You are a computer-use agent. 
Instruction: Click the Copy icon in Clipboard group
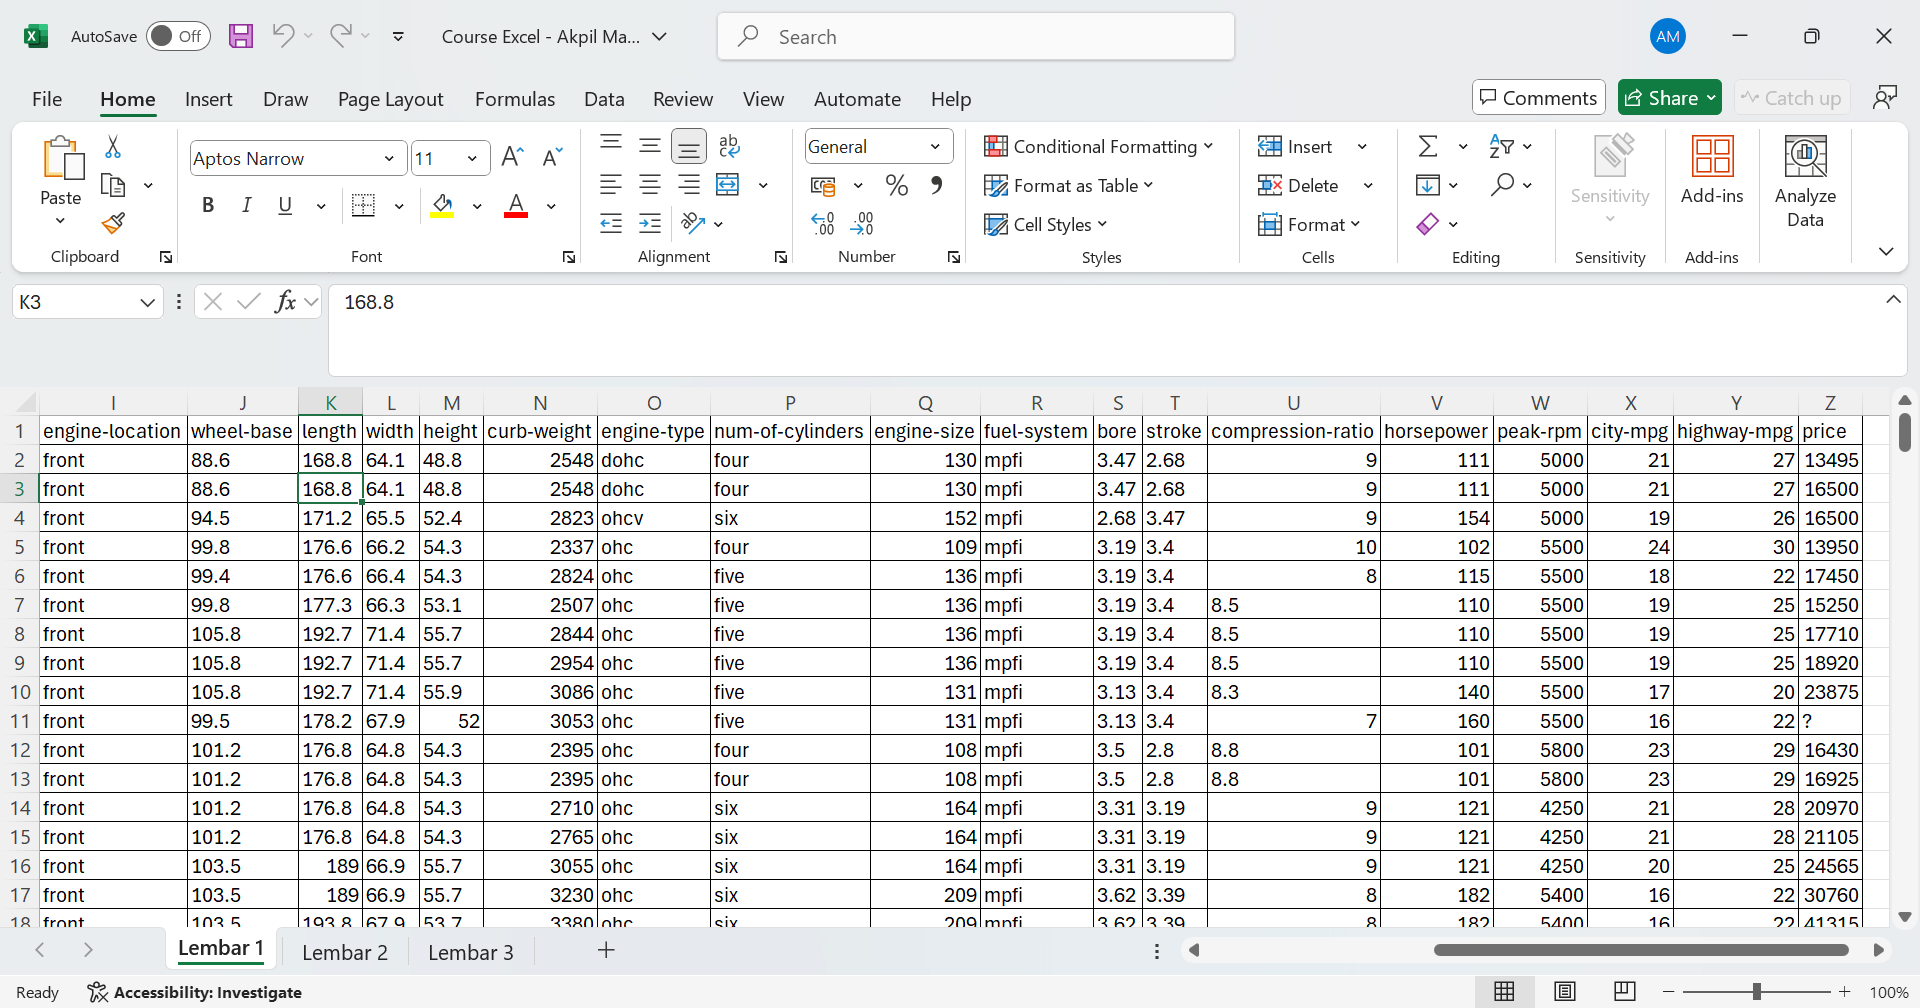pos(113,185)
